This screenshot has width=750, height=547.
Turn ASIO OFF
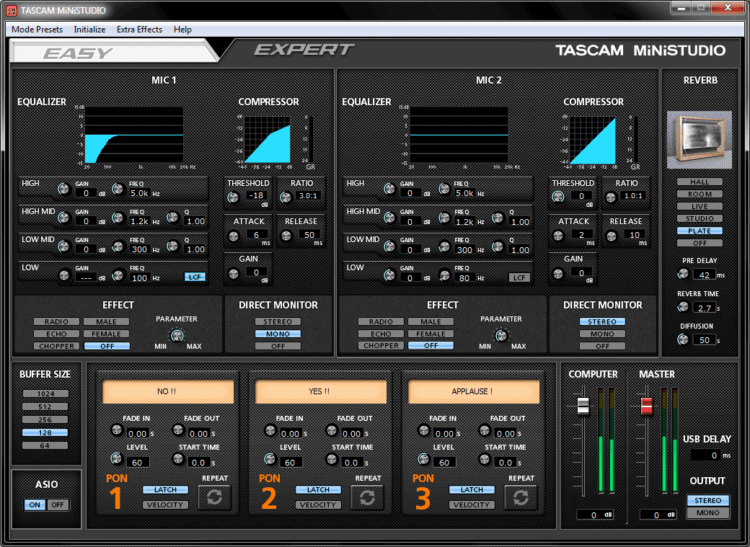pyautogui.click(x=57, y=504)
